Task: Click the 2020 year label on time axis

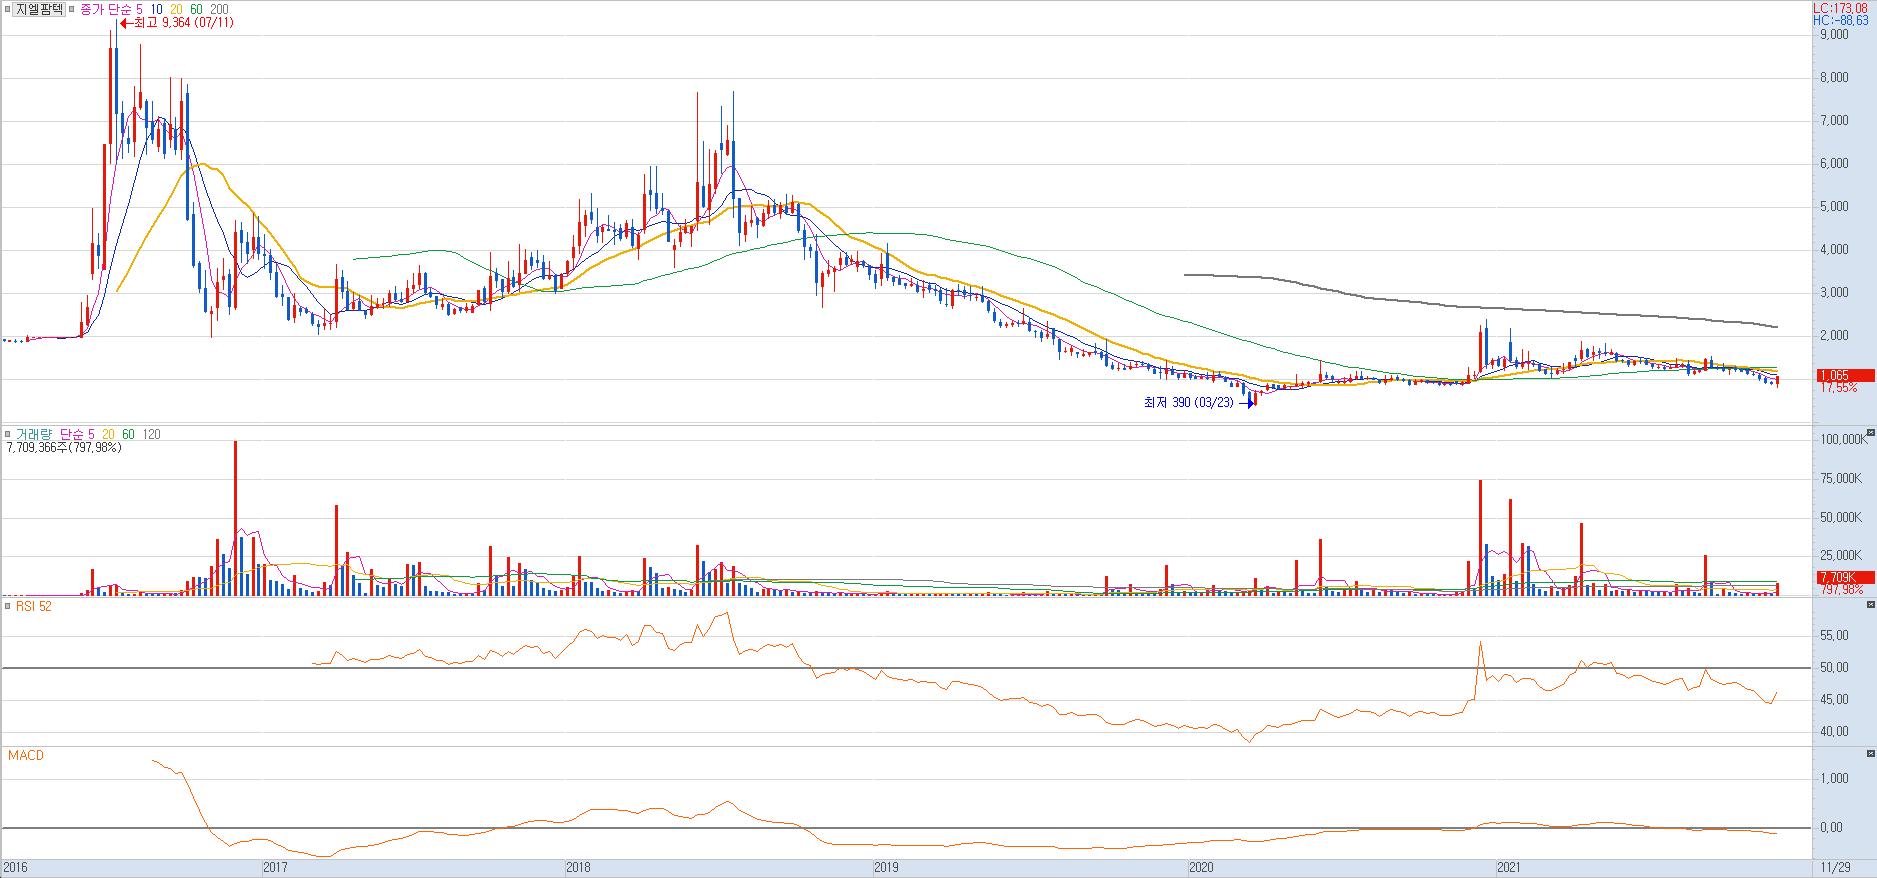Action: pos(1201,868)
